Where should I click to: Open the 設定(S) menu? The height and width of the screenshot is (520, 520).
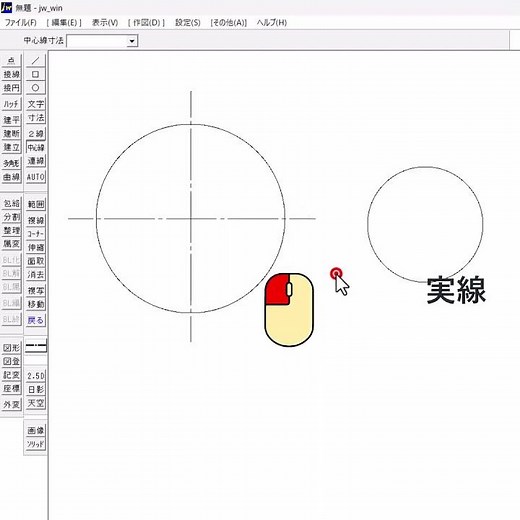tap(188, 23)
